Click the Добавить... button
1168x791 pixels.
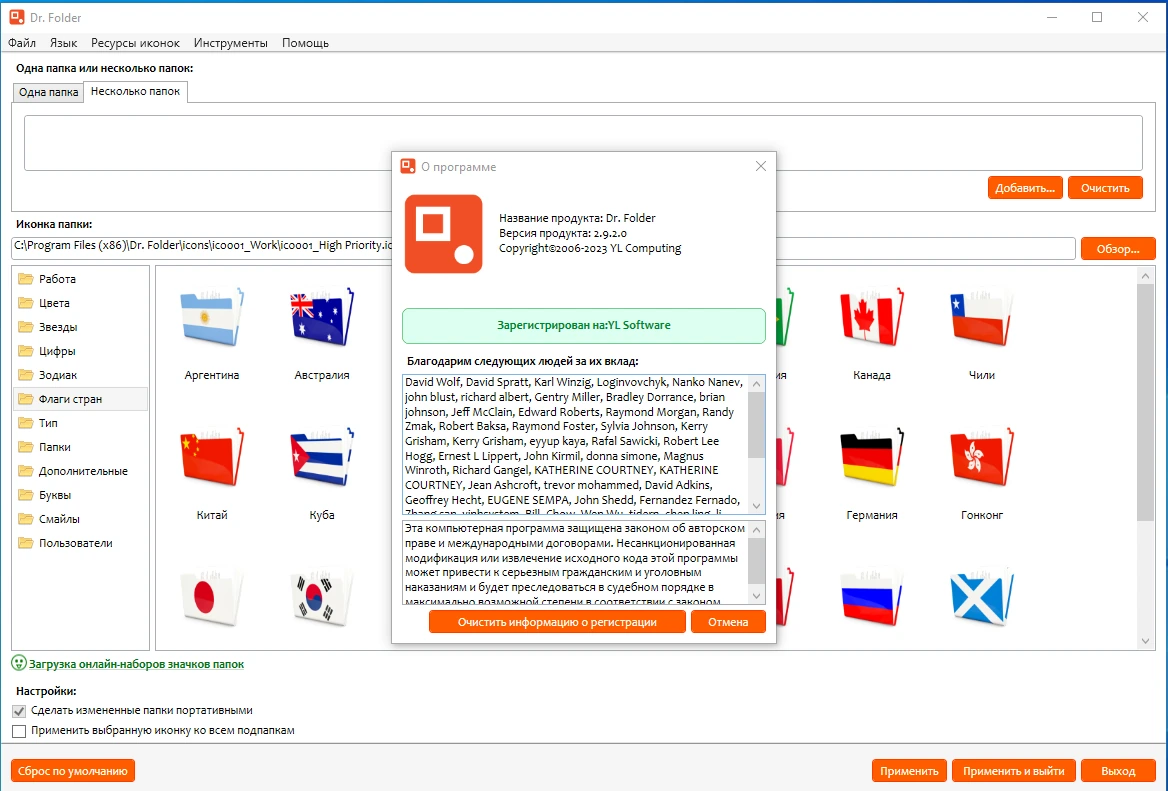pos(1025,188)
